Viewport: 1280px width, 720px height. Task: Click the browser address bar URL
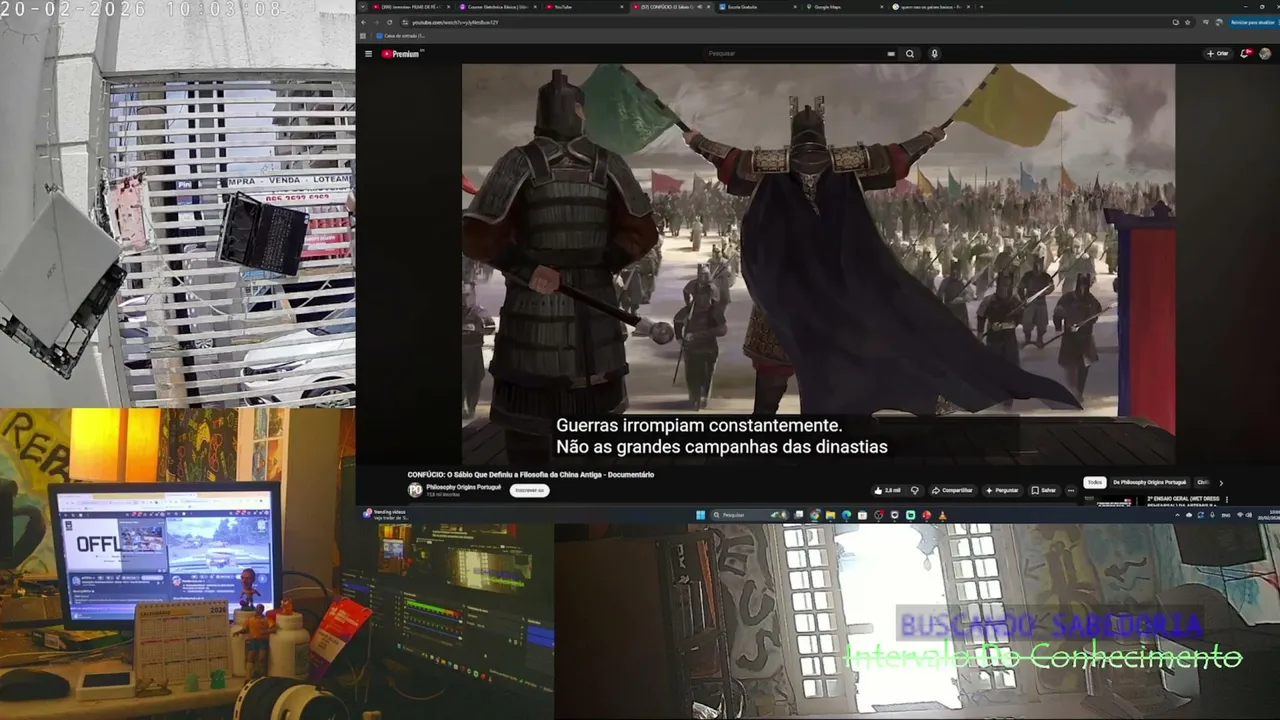(455, 22)
